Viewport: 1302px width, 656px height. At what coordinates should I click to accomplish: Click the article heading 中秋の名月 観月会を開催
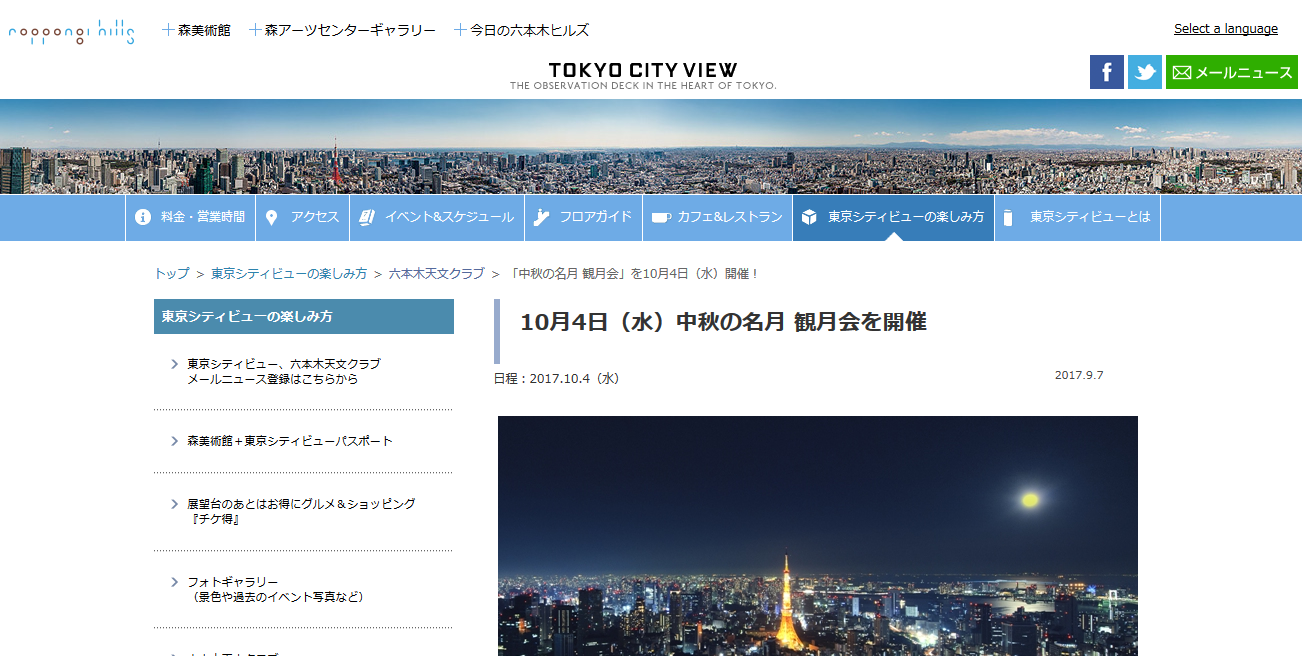(723, 322)
